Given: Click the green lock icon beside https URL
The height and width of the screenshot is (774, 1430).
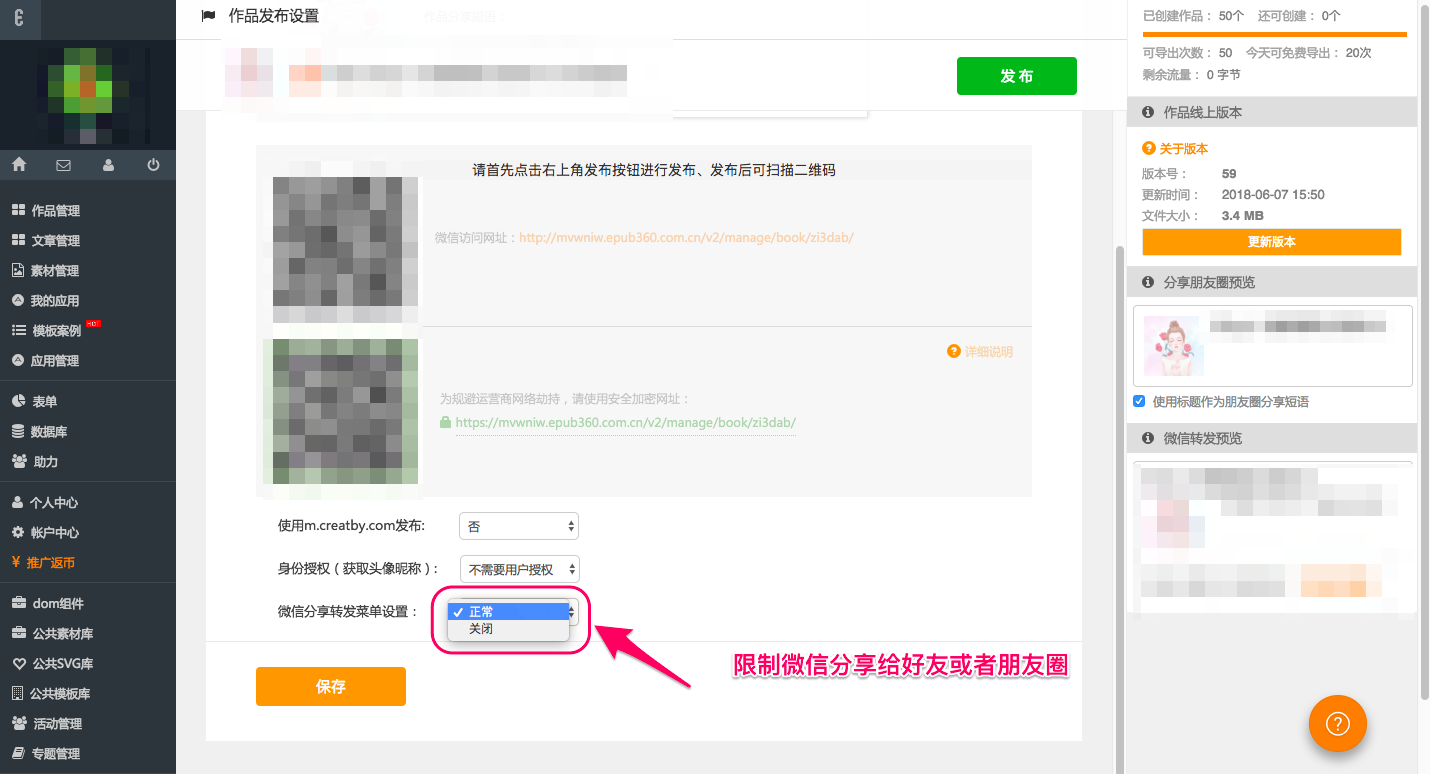Looking at the screenshot, I should pos(446,423).
